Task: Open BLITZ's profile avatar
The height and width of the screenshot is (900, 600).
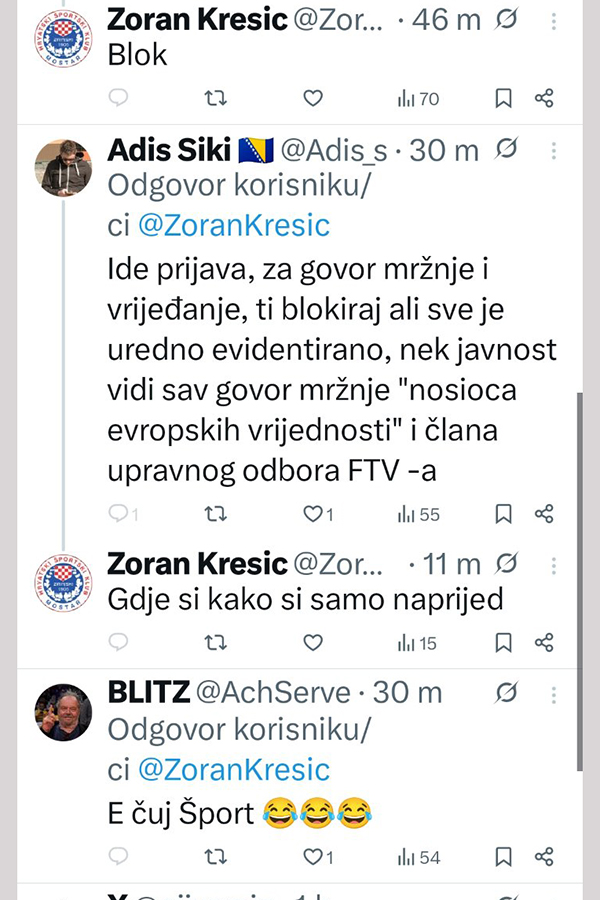Action: click(x=66, y=712)
